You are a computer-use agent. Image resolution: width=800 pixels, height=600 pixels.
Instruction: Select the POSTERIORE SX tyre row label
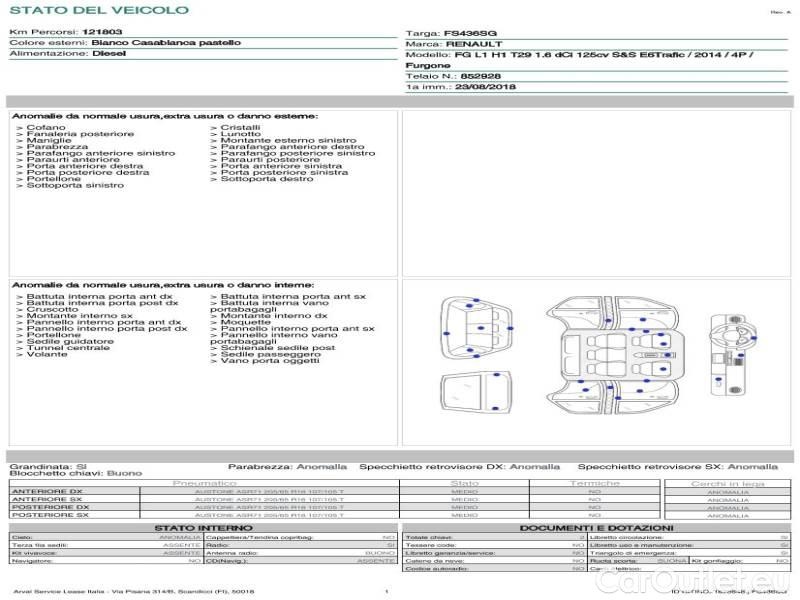[x=48, y=515]
